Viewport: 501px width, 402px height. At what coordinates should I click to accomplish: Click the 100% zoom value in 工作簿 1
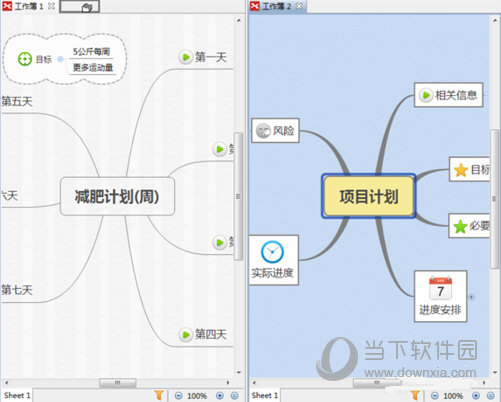click(197, 396)
